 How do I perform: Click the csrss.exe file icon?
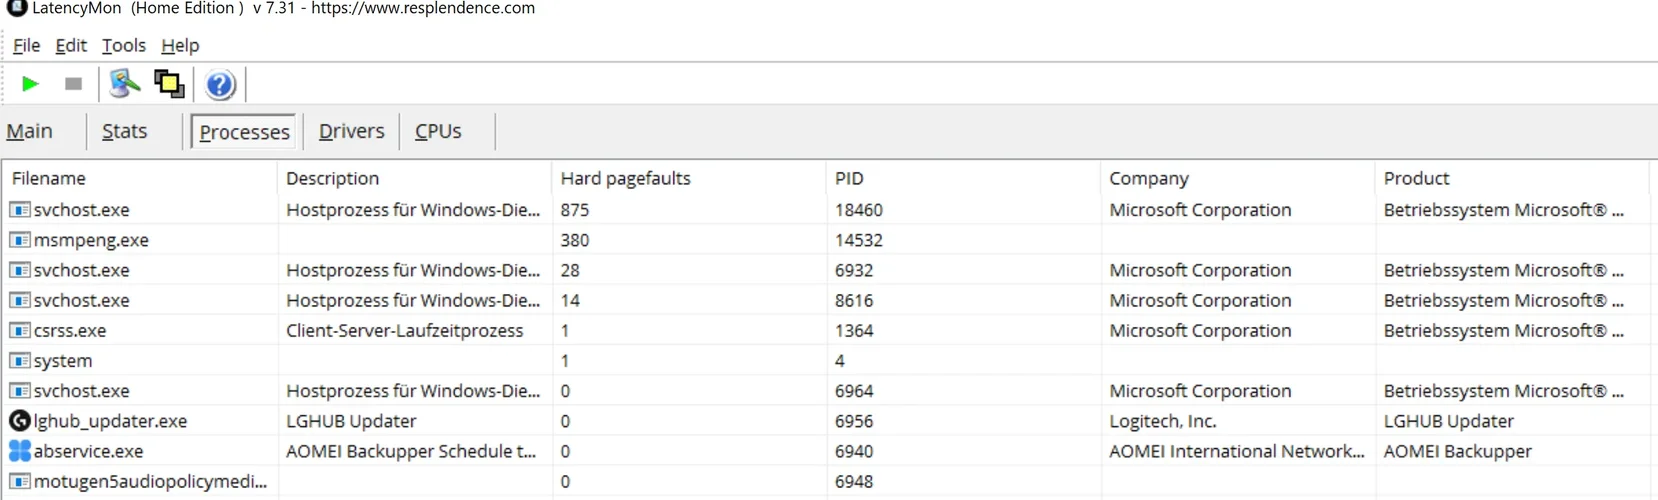20,330
